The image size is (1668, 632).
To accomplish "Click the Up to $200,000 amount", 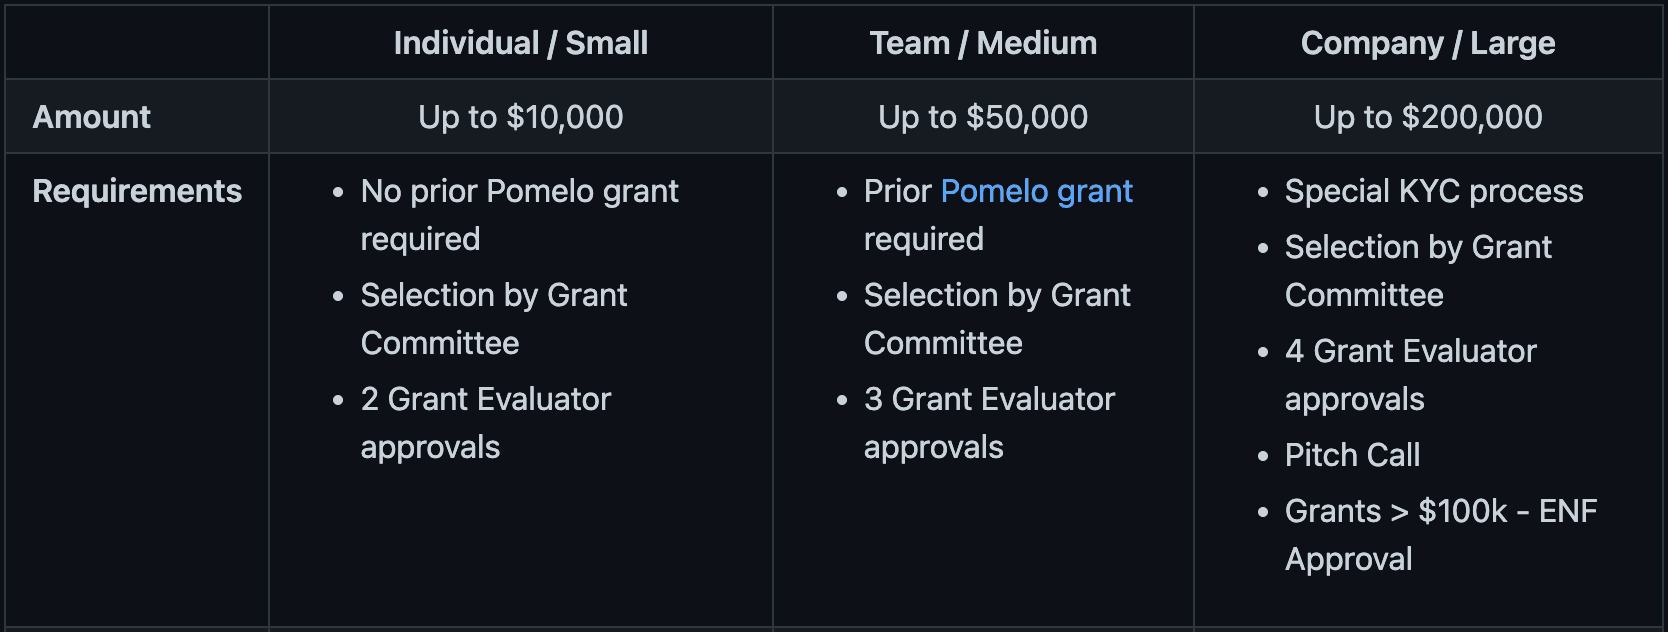I will (x=1427, y=117).
